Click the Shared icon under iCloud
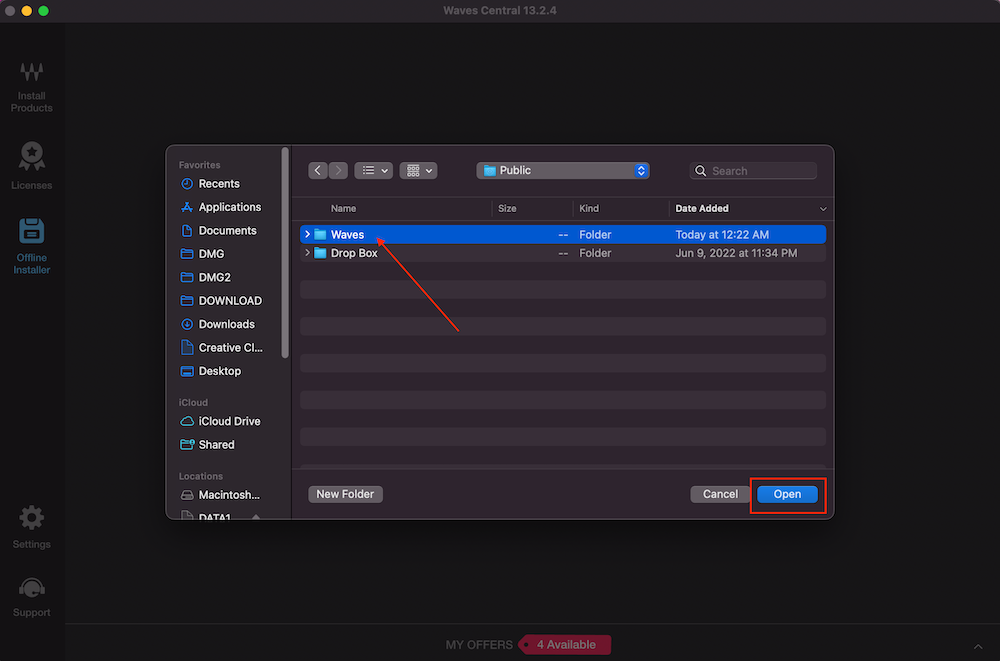The height and width of the screenshot is (661, 1000). tap(189, 444)
